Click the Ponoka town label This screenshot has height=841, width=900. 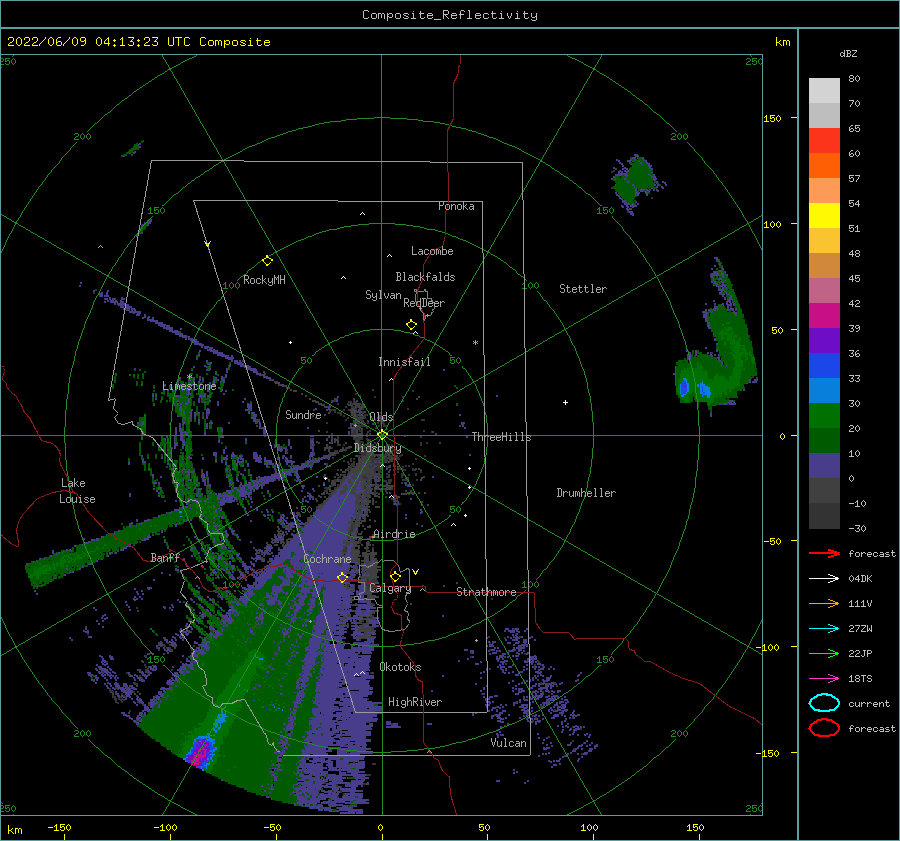[x=456, y=206]
